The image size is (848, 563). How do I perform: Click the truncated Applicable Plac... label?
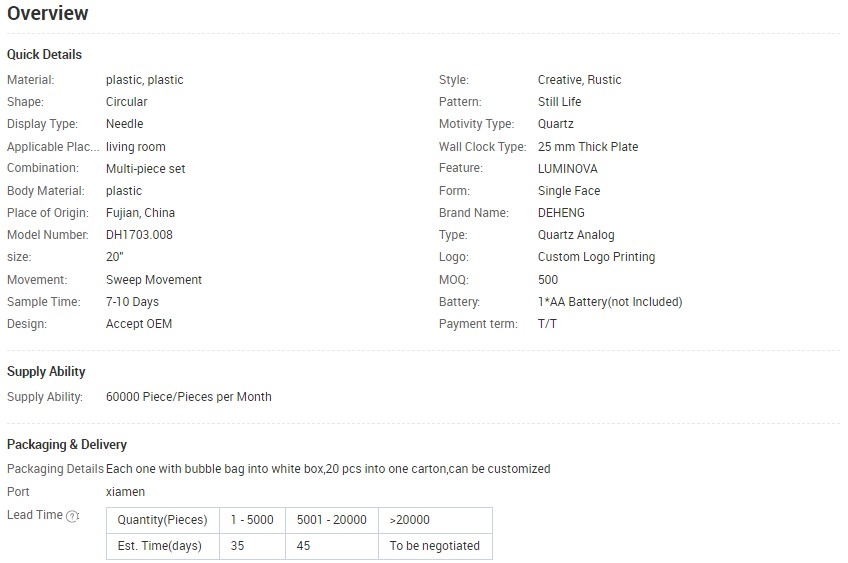tap(53, 147)
